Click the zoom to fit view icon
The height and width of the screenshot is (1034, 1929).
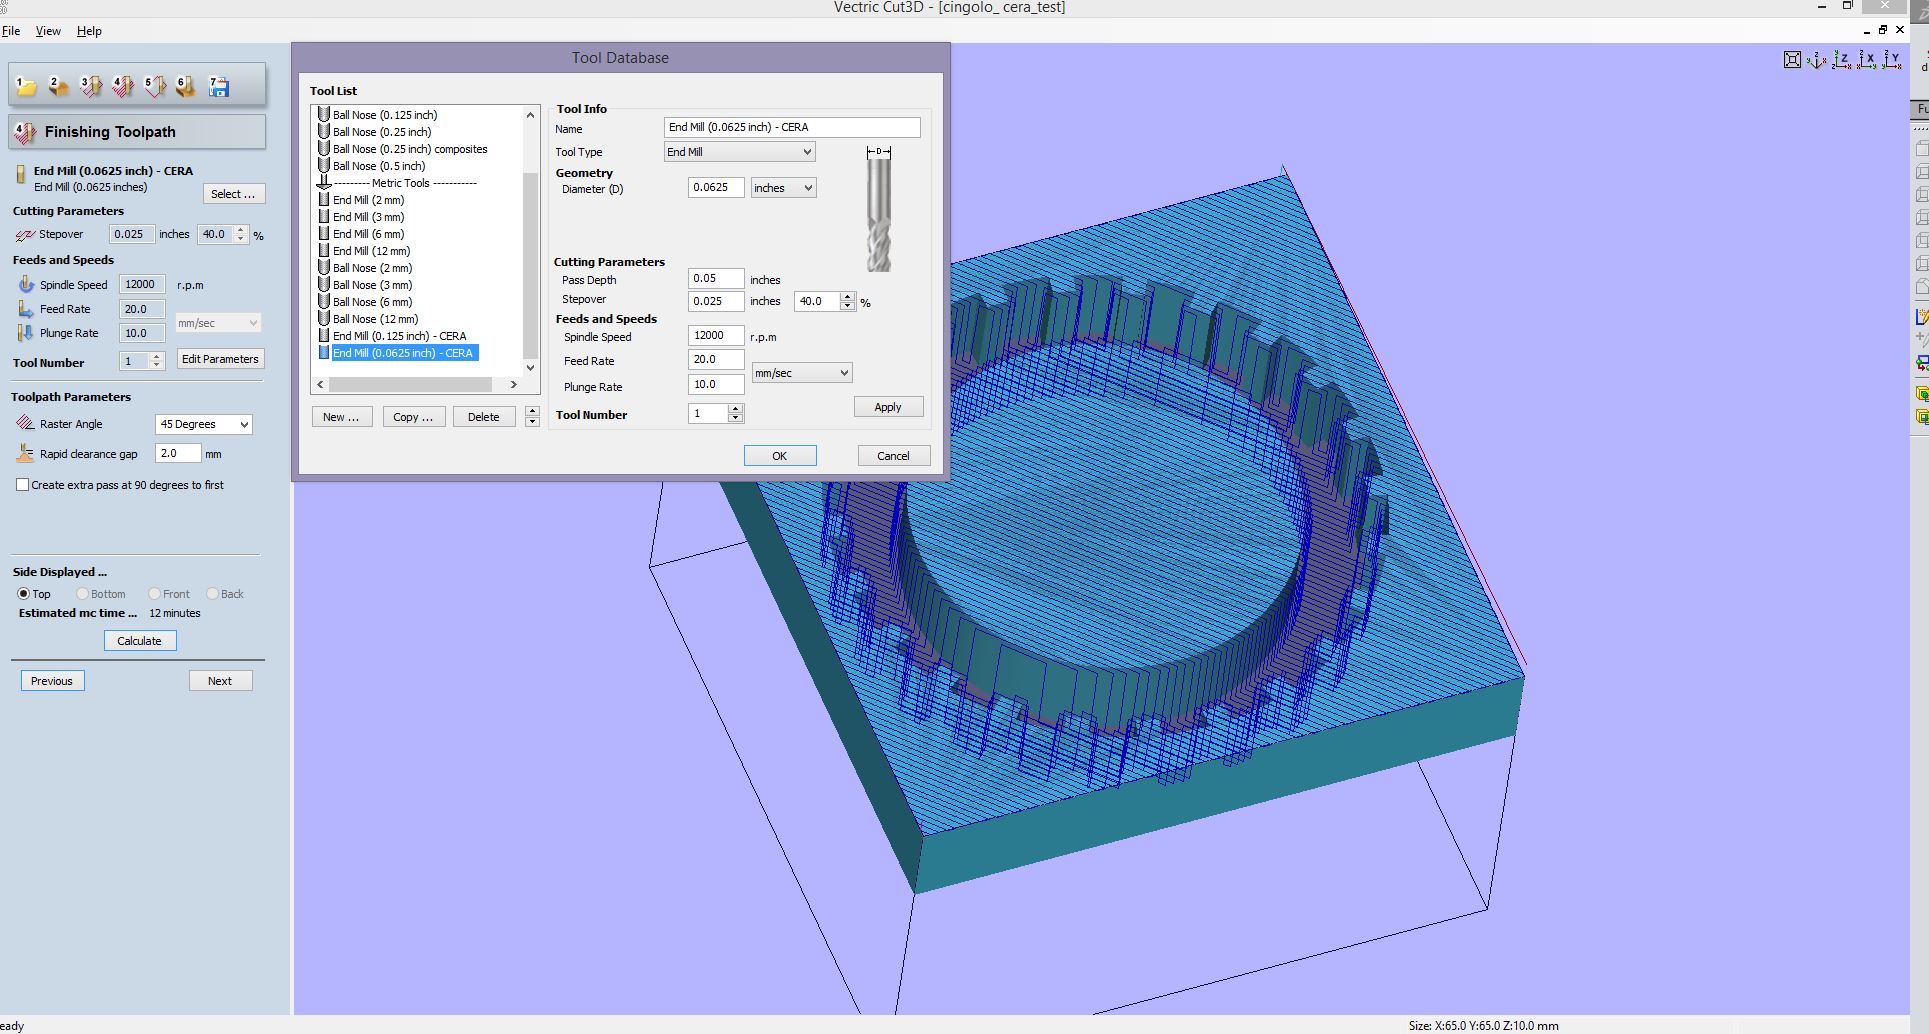click(x=1792, y=60)
